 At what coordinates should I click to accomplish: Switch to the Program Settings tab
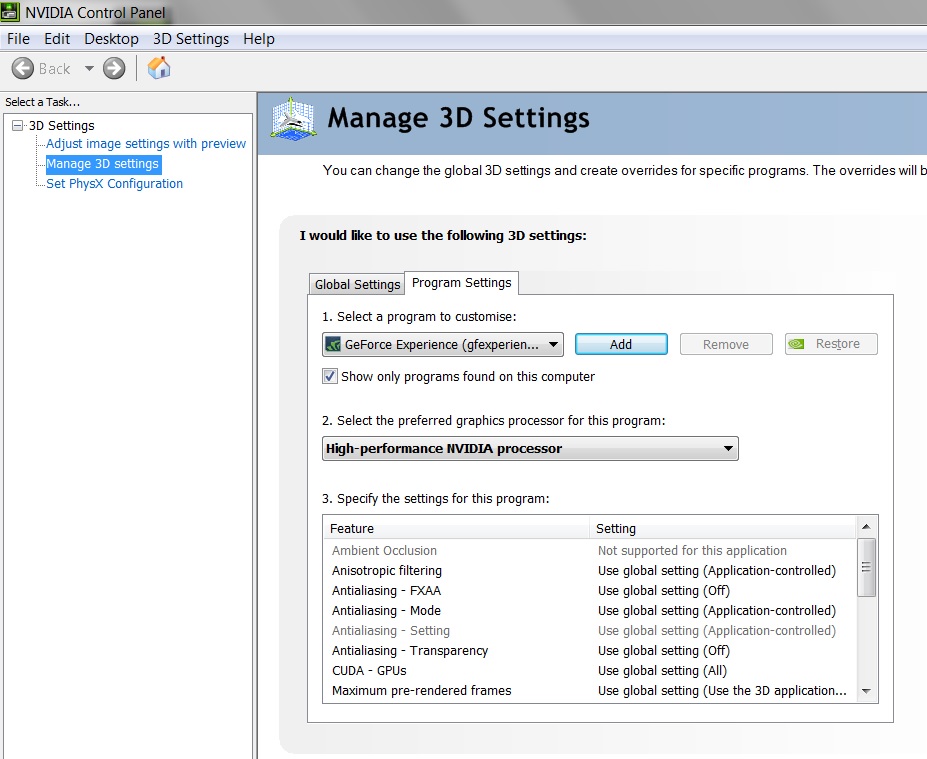pos(462,283)
